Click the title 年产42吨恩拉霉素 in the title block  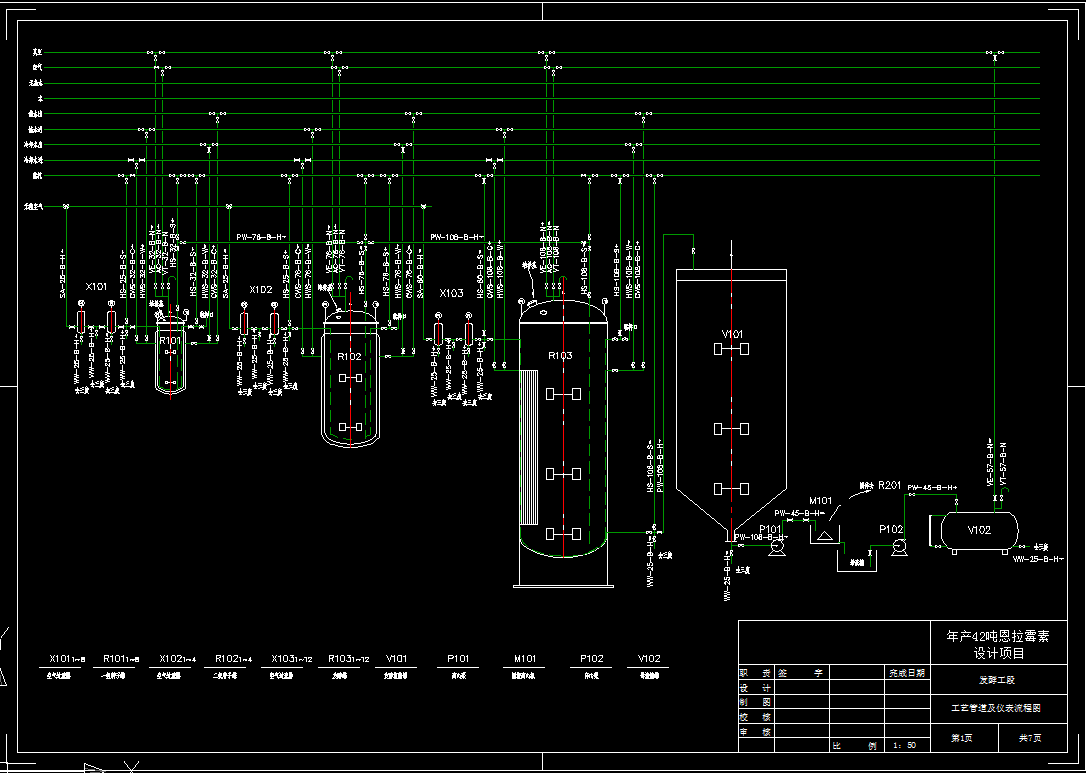point(998,636)
